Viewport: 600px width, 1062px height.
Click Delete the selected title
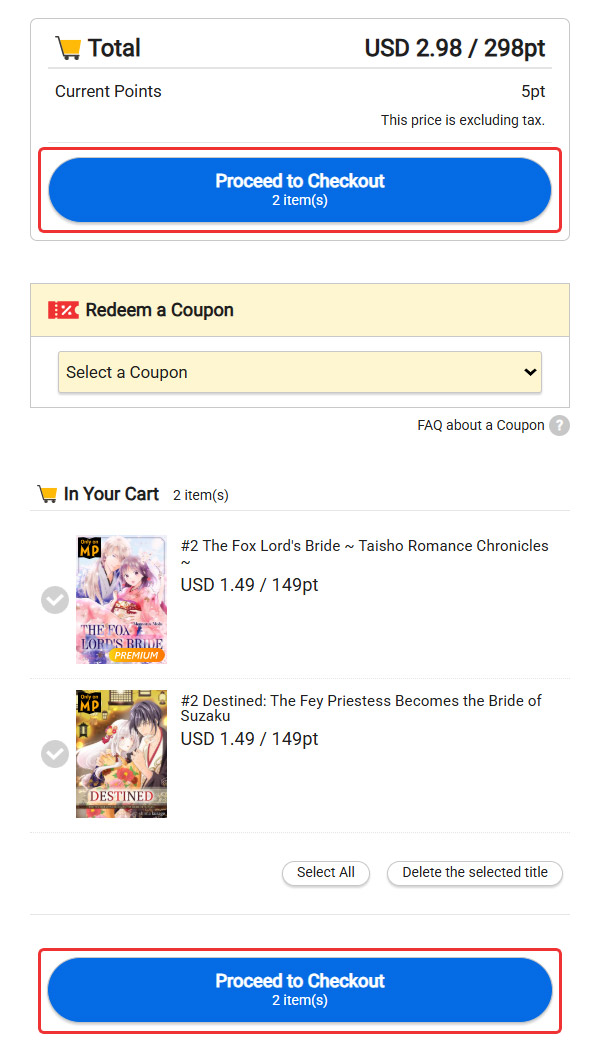click(475, 873)
